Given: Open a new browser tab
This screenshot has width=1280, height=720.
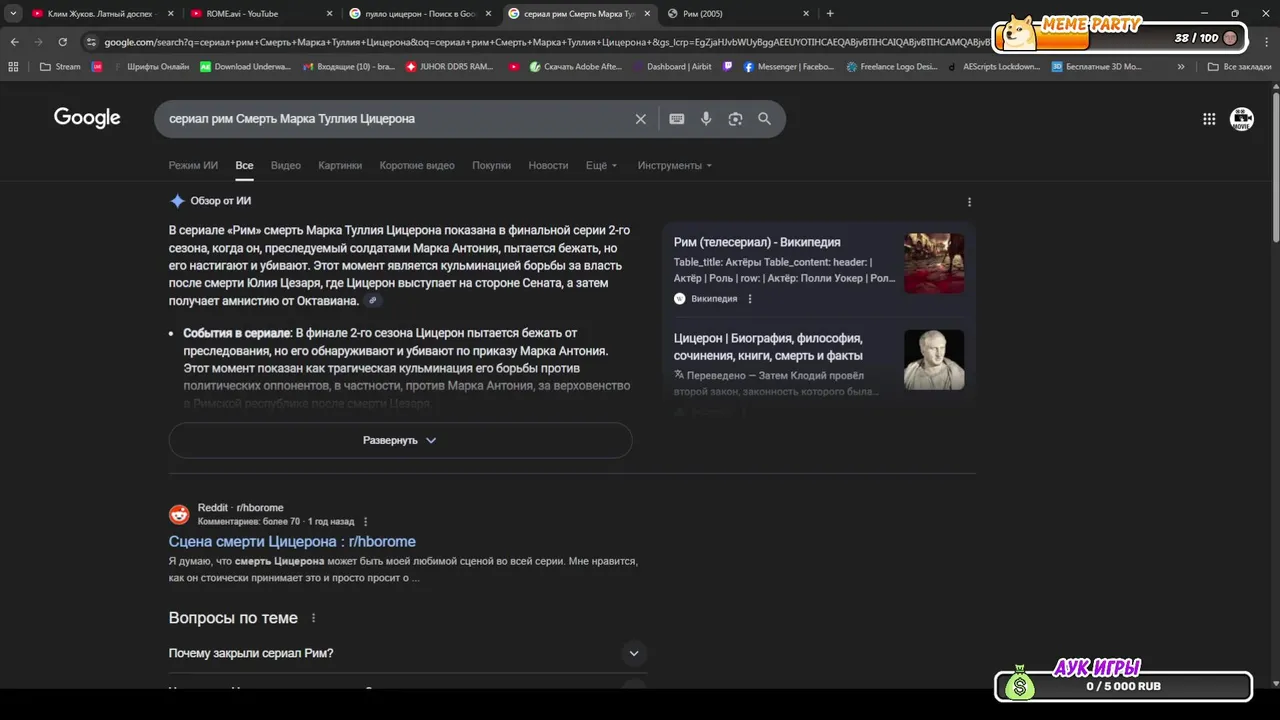Looking at the screenshot, I should pyautogui.click(x=830, y=14).
